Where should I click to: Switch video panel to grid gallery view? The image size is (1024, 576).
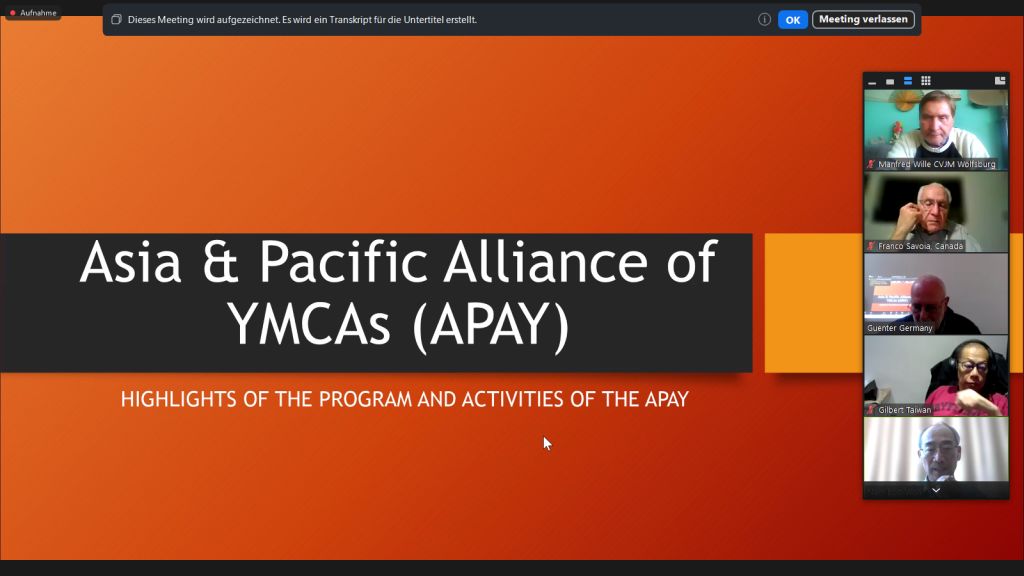coord(926,81)
